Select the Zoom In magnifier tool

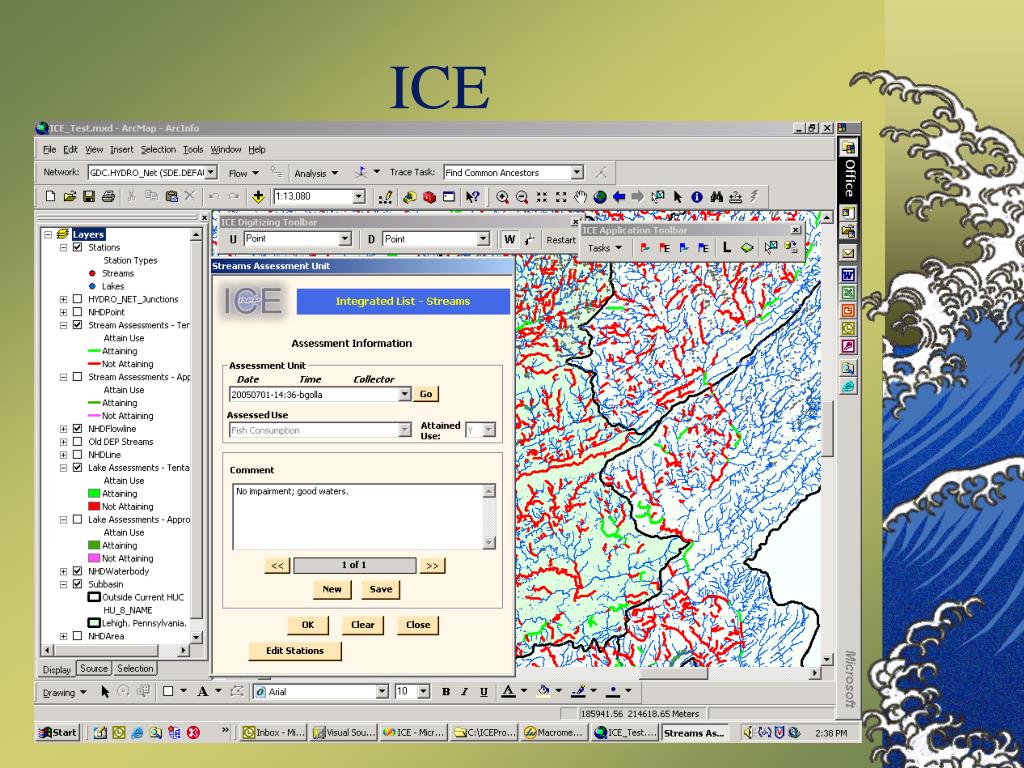[x=502, y=197]
